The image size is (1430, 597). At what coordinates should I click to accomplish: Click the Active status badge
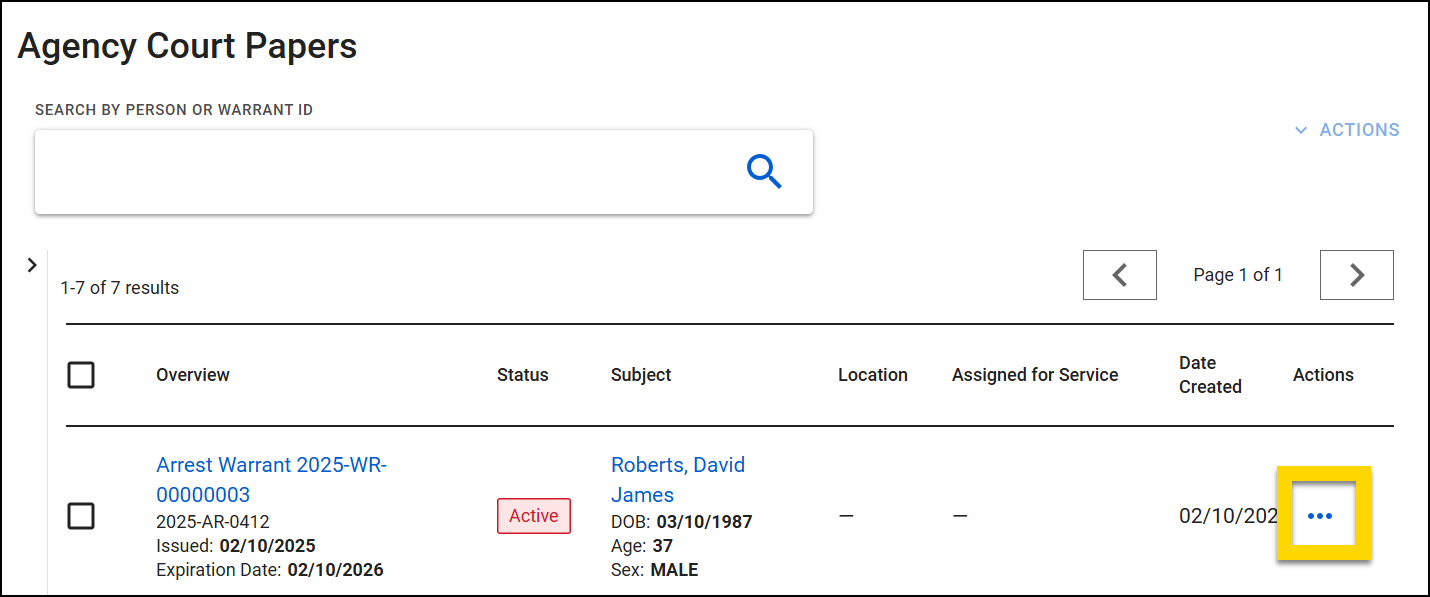click(x=533, y=515)
